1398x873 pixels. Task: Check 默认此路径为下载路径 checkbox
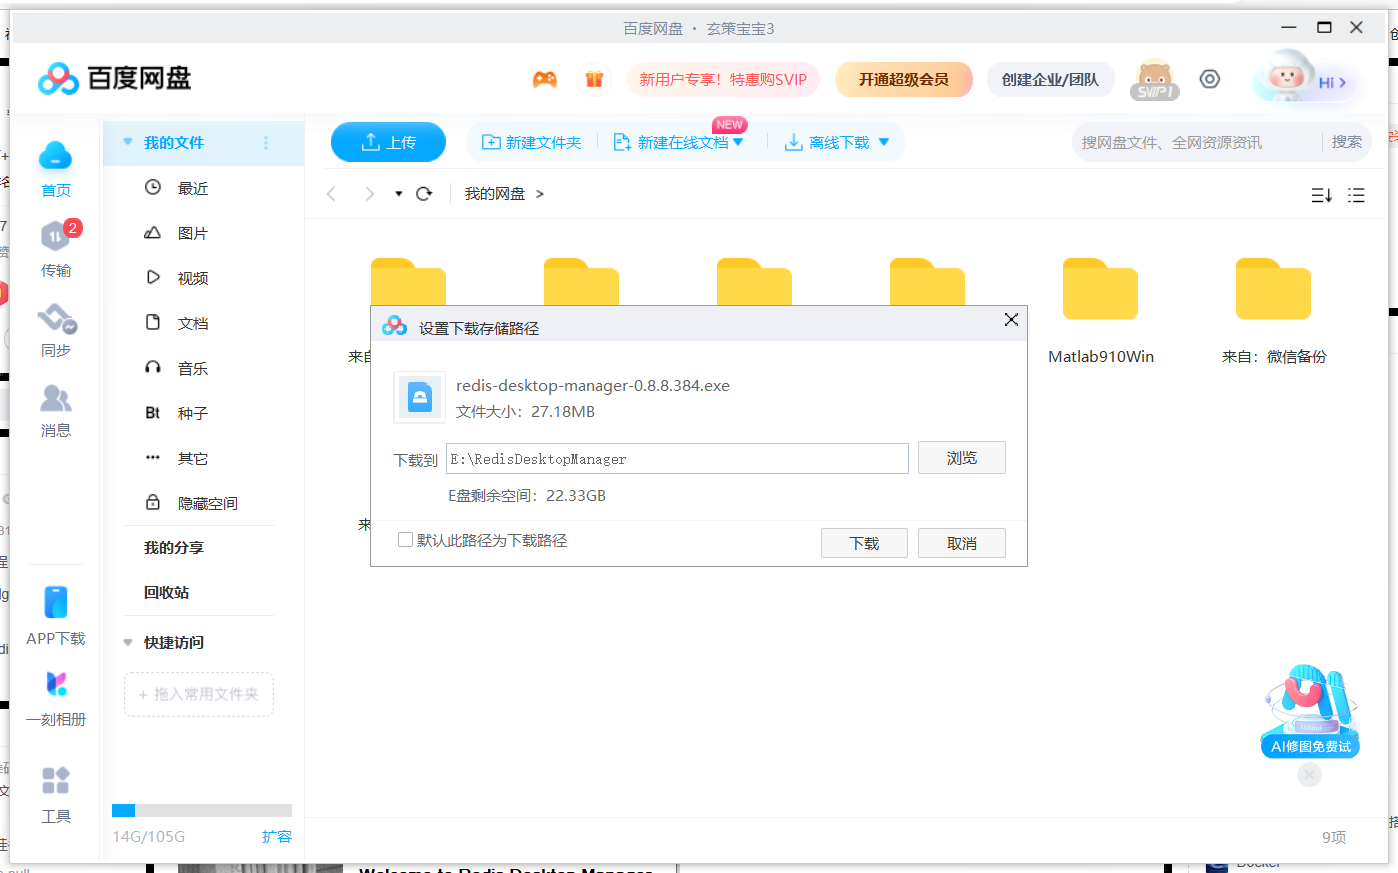[x=405, y=540]
